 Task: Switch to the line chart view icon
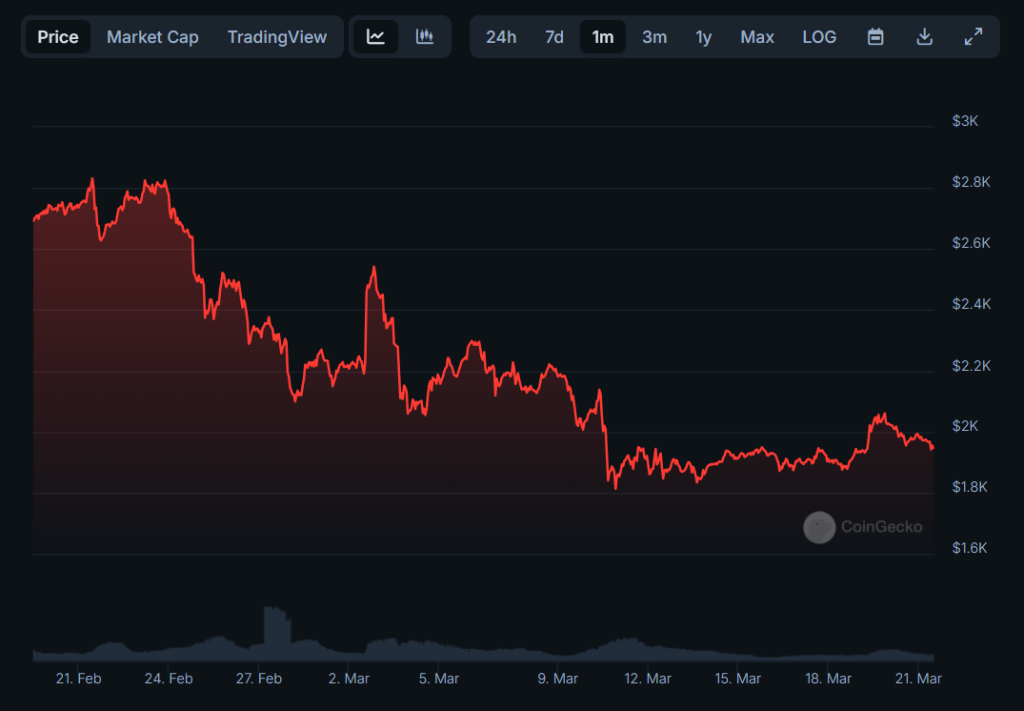376,37
